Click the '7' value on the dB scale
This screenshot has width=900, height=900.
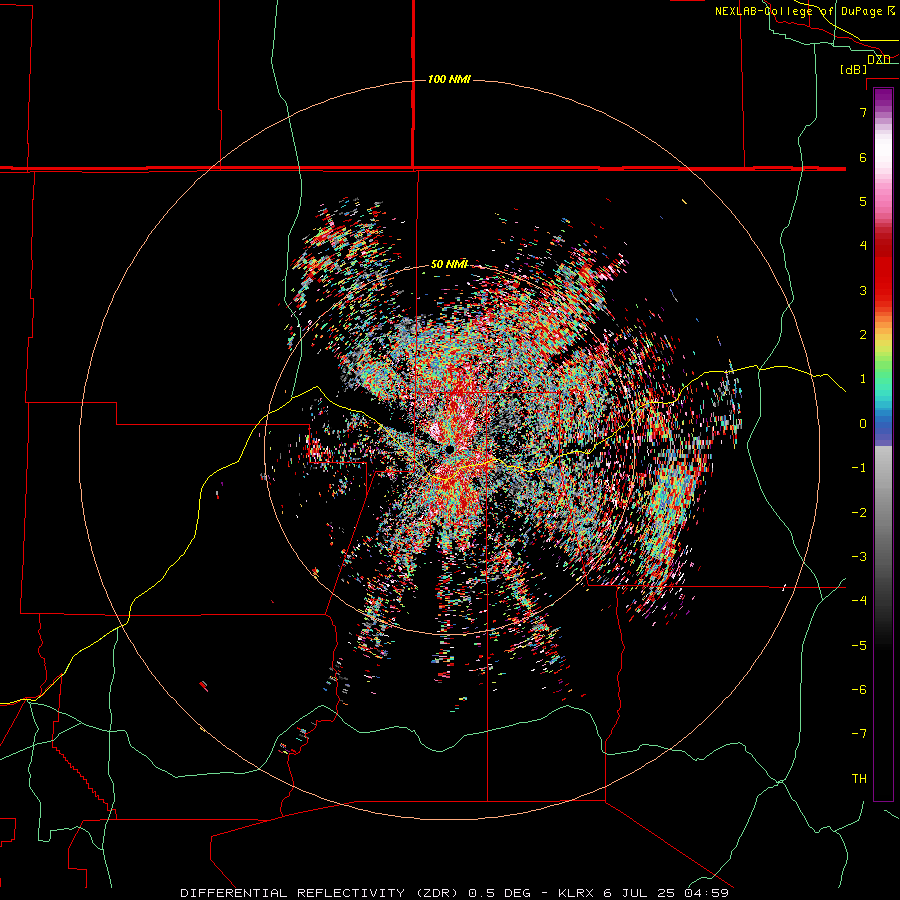863,112
